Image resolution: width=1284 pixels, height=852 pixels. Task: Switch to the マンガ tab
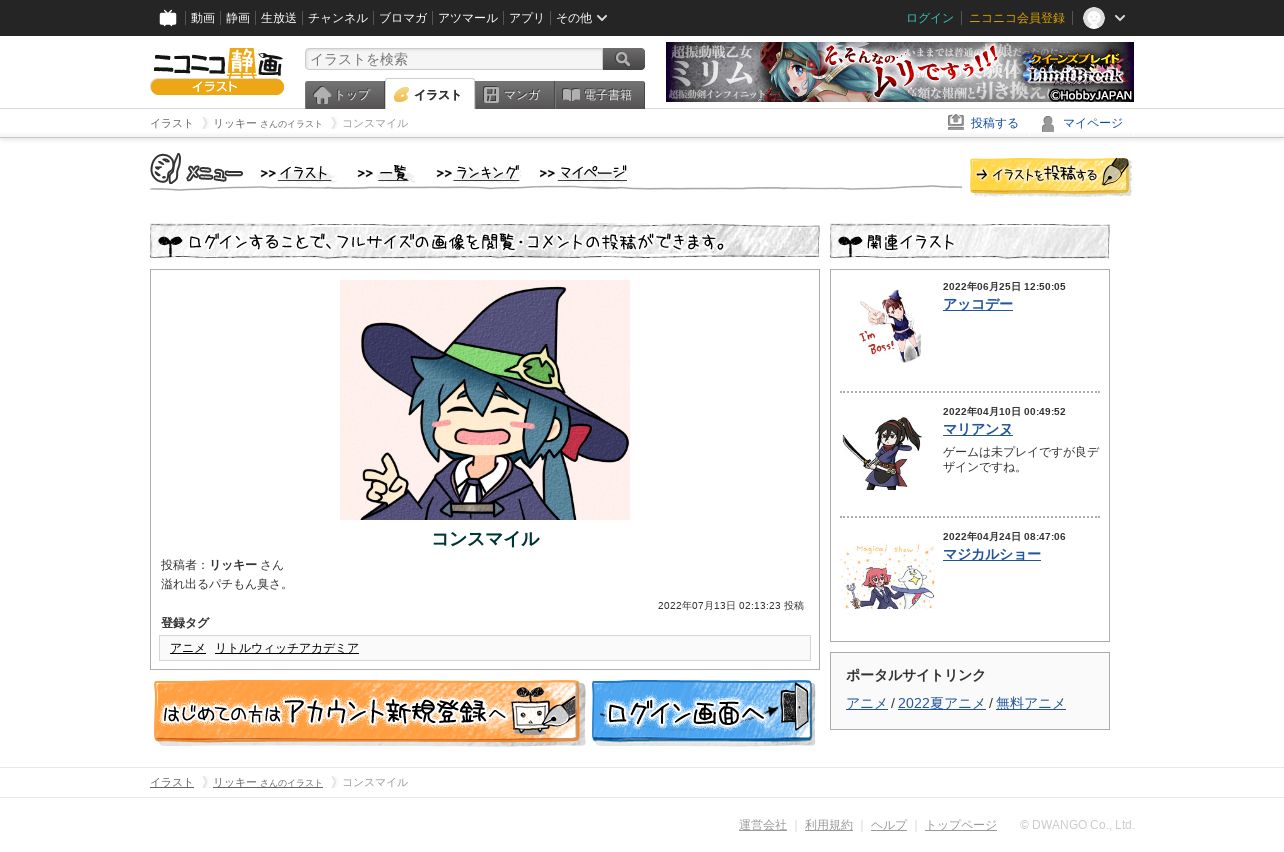(x=515, y=95)
